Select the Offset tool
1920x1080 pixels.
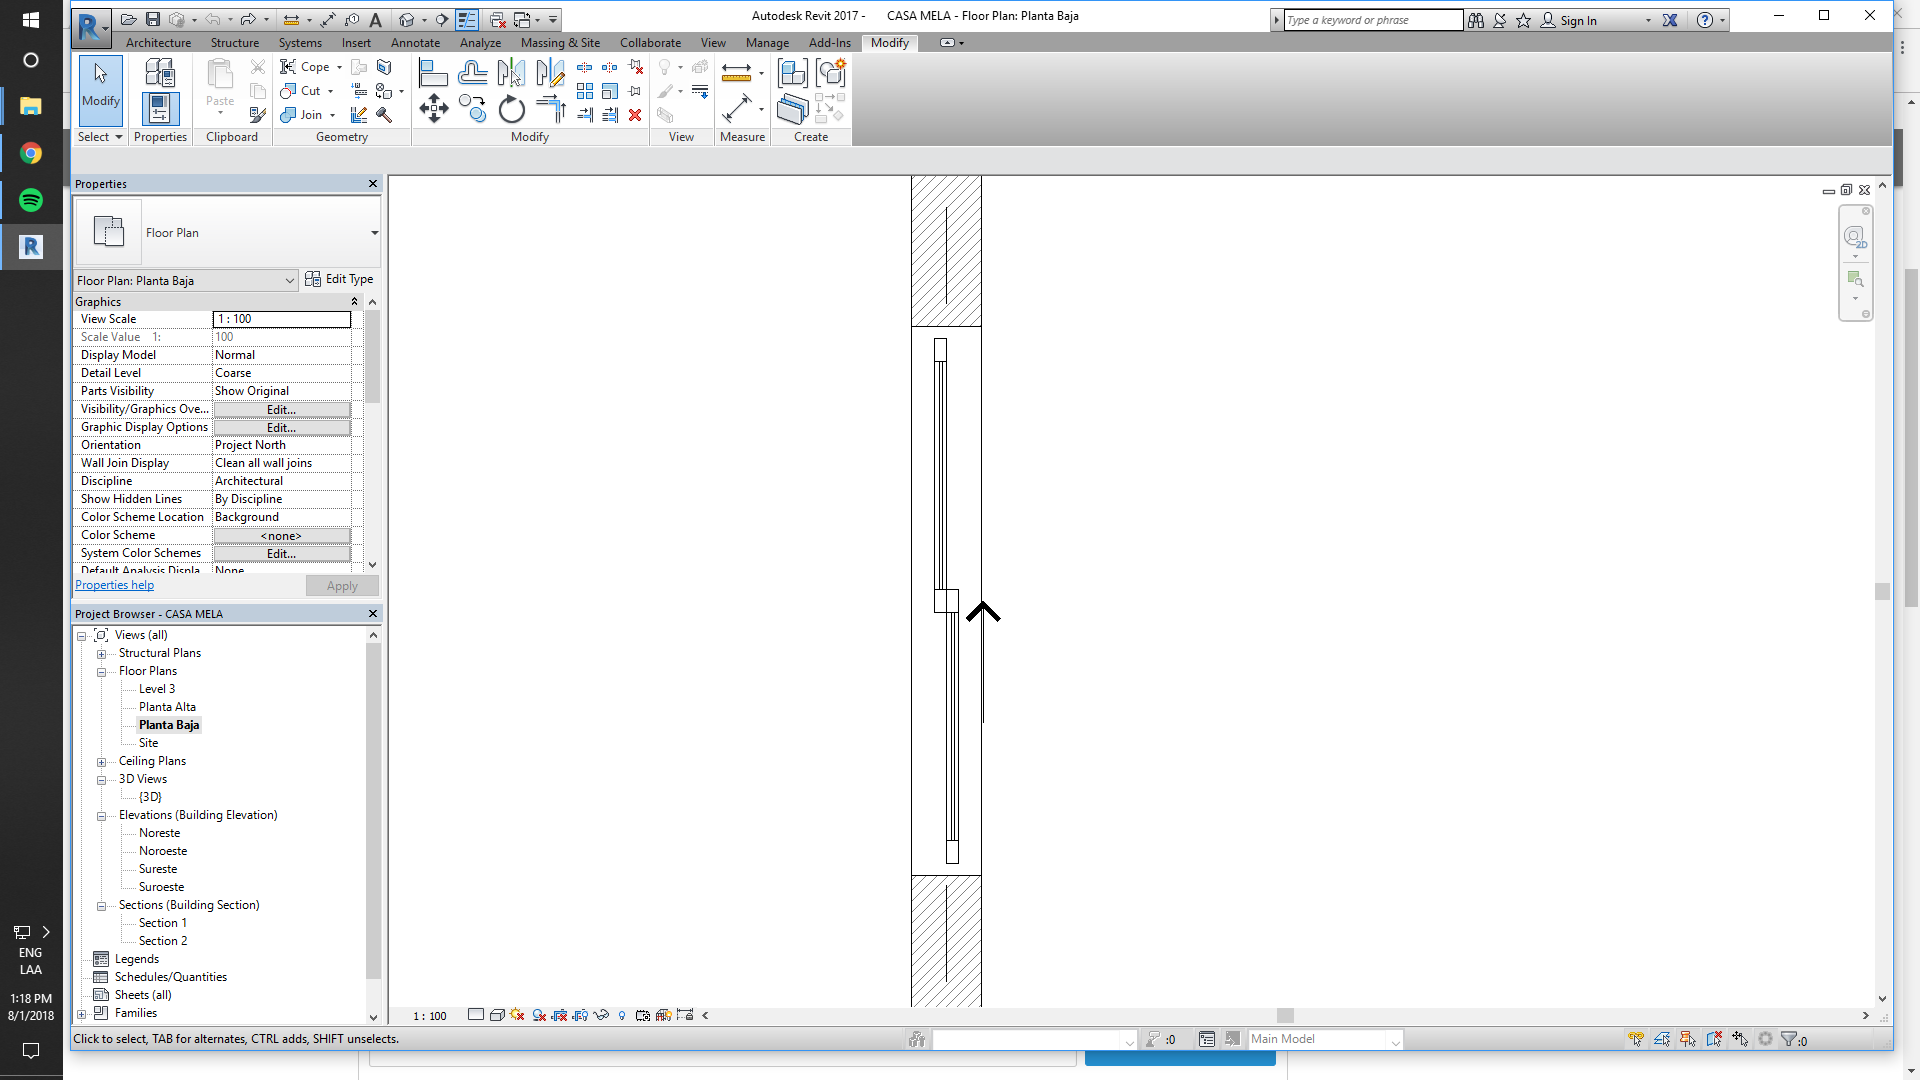[472, 73]
